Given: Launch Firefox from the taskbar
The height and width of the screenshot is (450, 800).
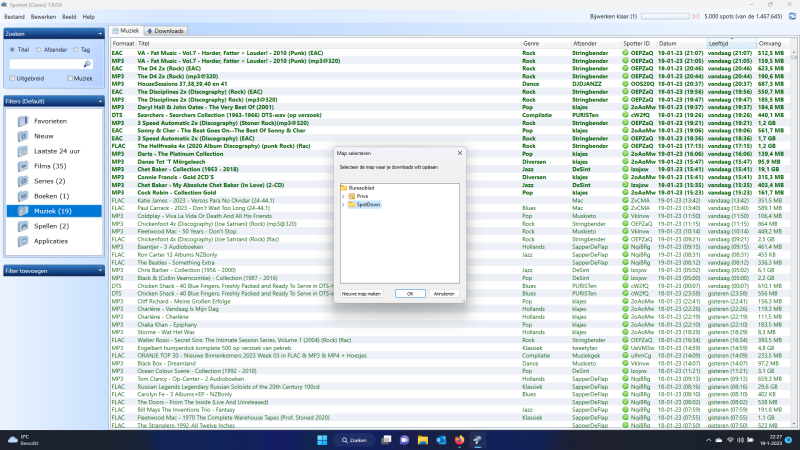Looking at the screenshot, I should click(458, 439).
